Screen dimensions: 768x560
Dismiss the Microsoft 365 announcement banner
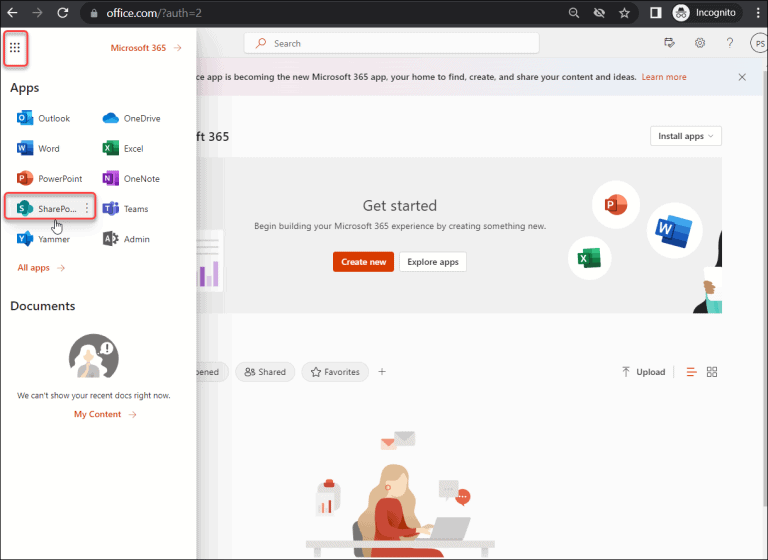[742, 77]
